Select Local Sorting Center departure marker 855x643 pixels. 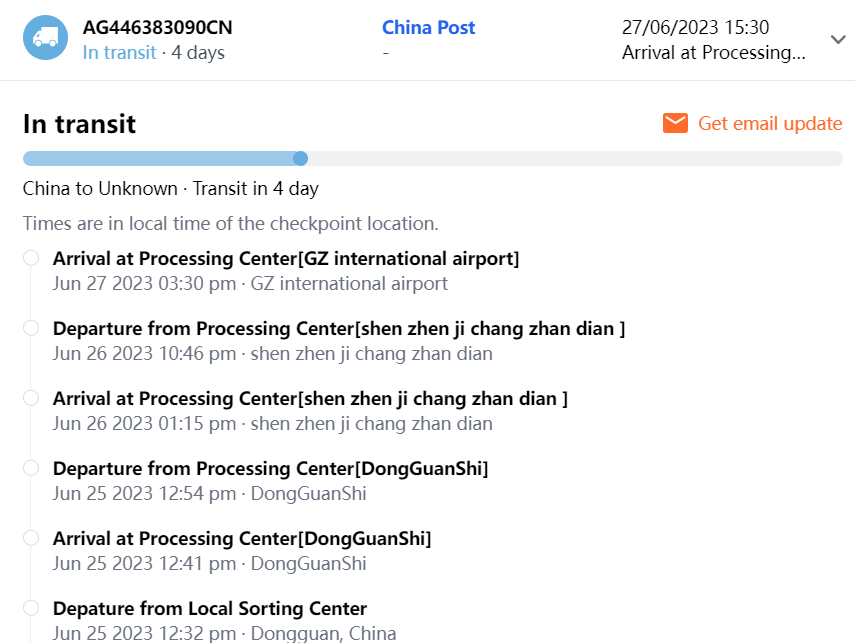pyautogui.click(x=31, y=608)
